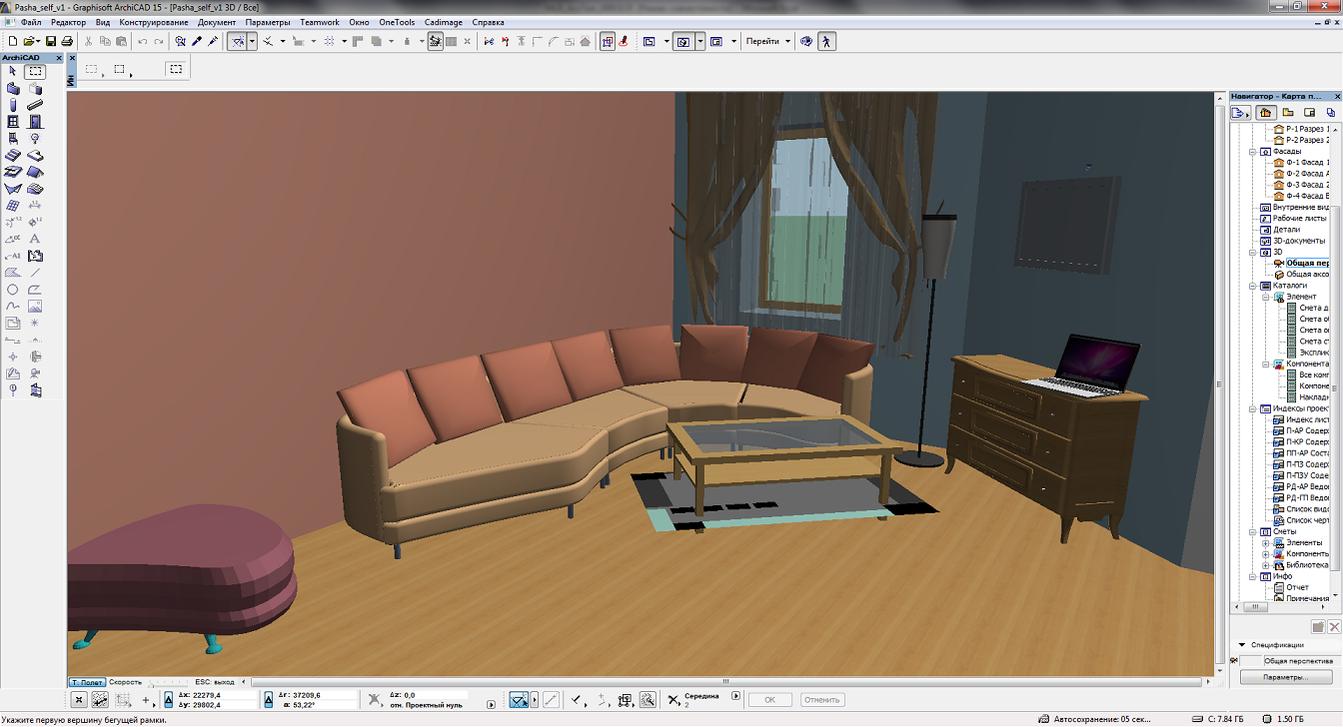1343x727 pixels.
Task: Select the Marquee tool in the toolbox
Action: (x=35, y=72)
